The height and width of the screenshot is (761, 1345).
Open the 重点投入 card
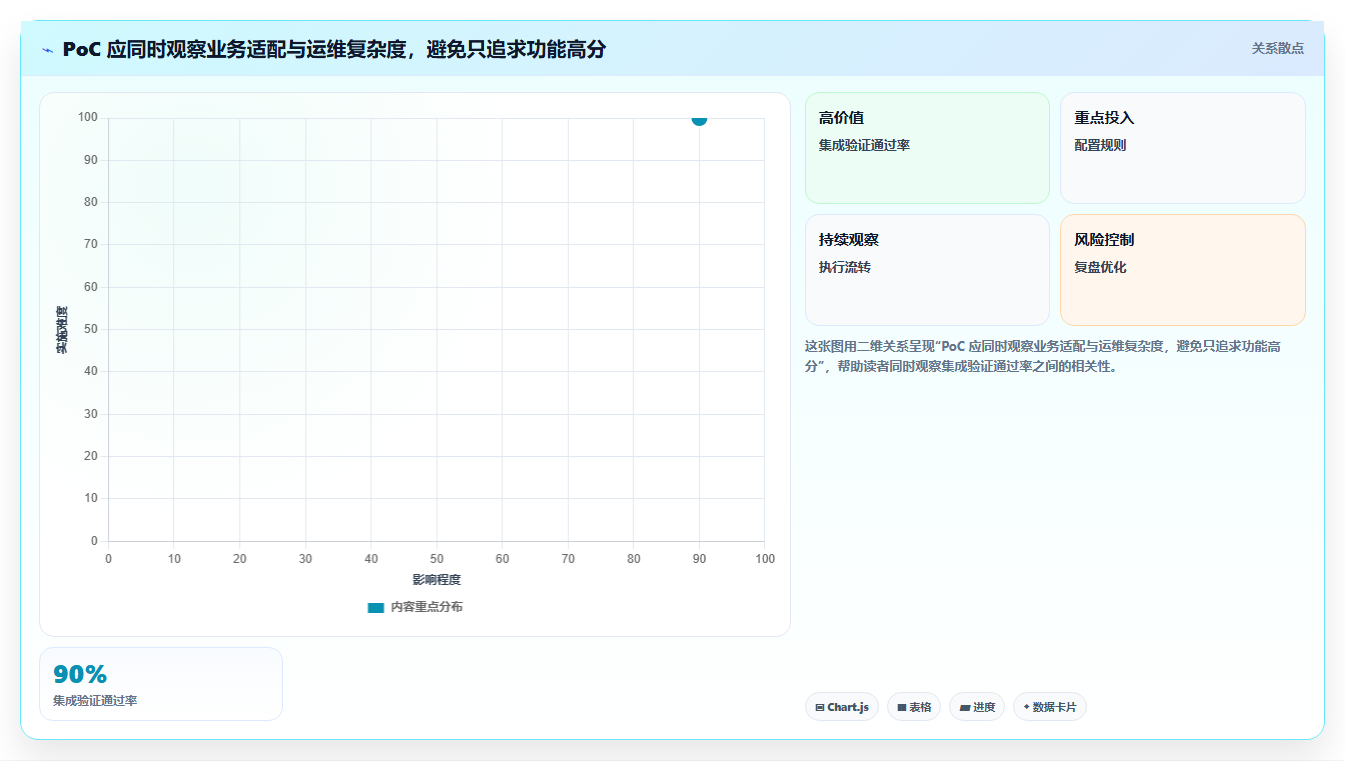[x=1183, y=148]
